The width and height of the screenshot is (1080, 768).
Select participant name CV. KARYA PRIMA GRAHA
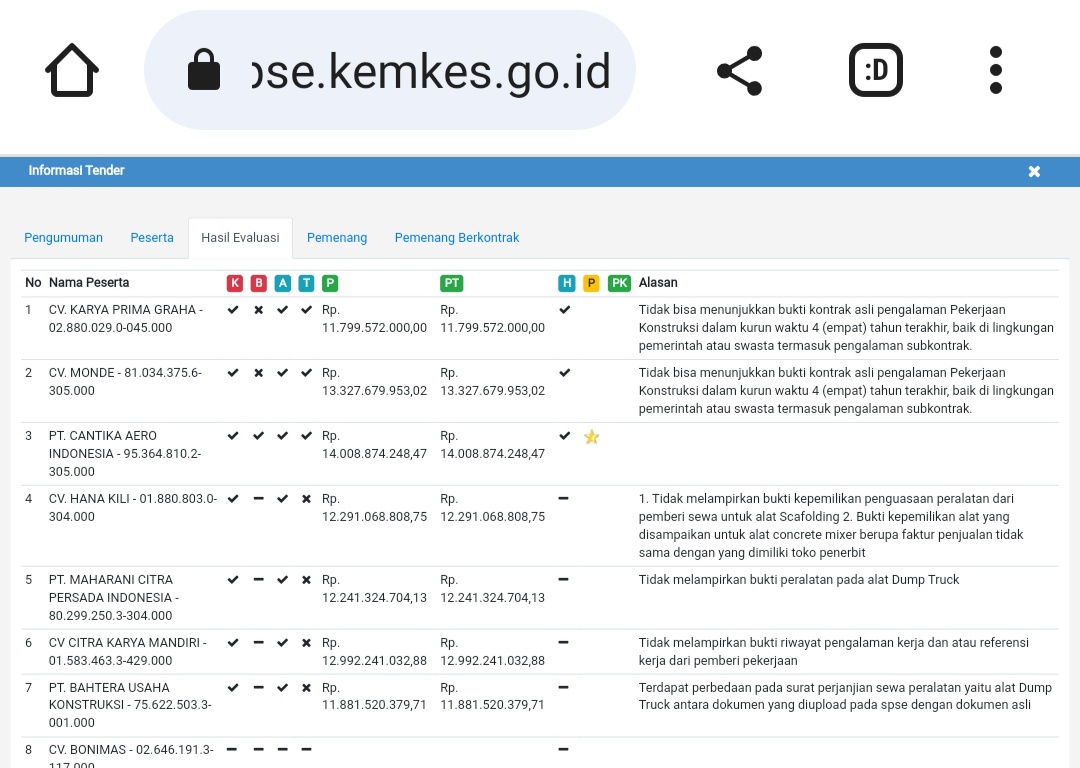tap(126, 319)
